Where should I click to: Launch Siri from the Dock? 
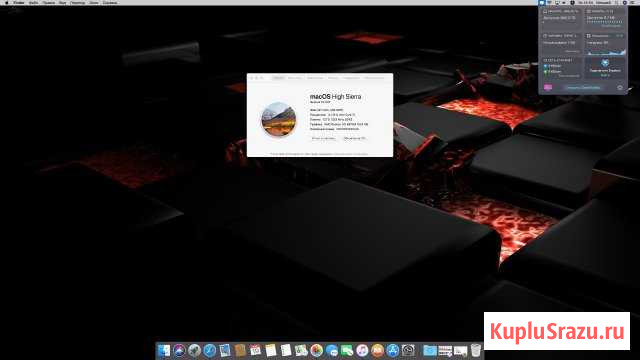click(x=179, y=351)
